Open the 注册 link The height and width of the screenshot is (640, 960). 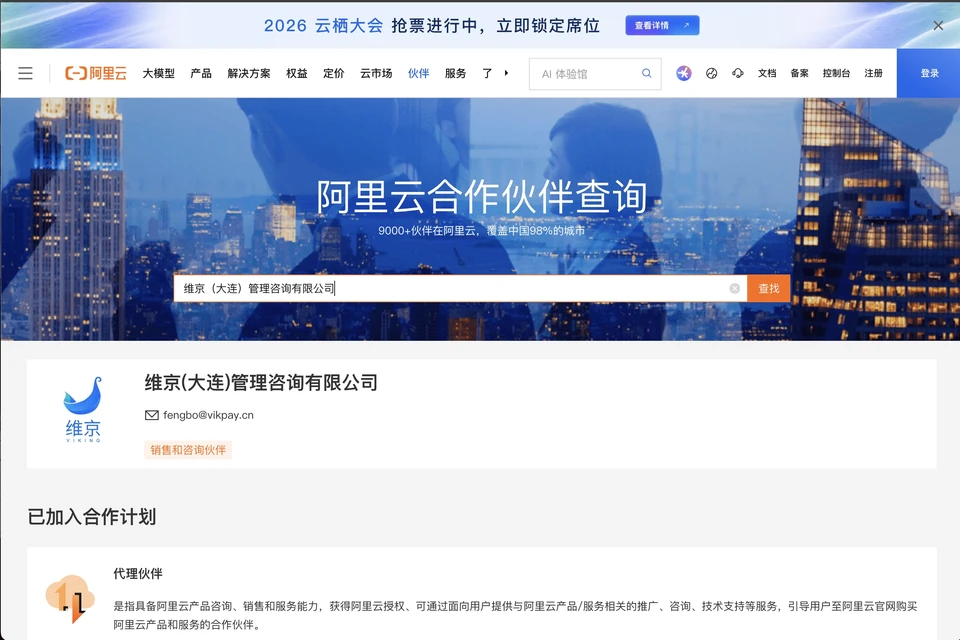coord(873,73)
